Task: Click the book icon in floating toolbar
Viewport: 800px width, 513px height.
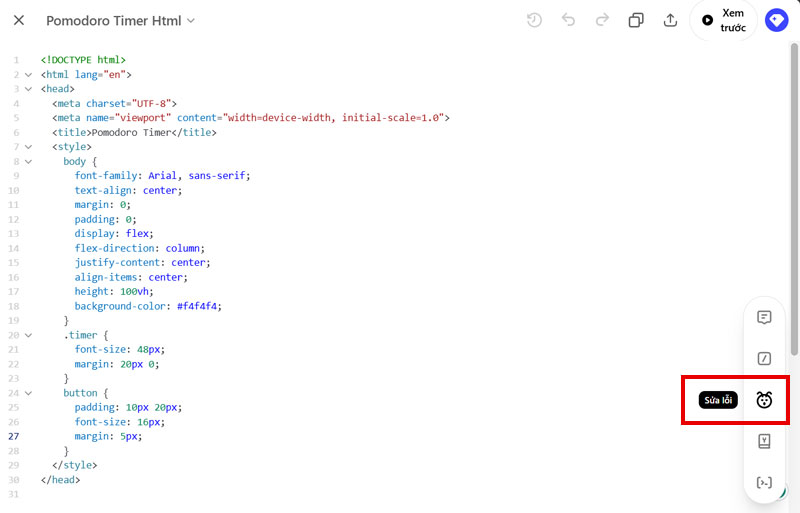Action: tap(764, 441)
